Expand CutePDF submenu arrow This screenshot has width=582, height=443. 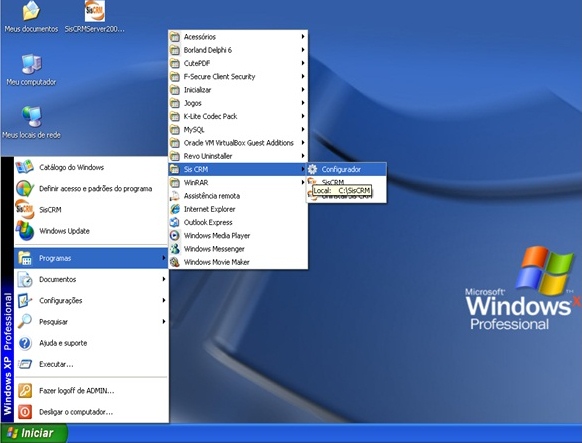coord(303,63)
